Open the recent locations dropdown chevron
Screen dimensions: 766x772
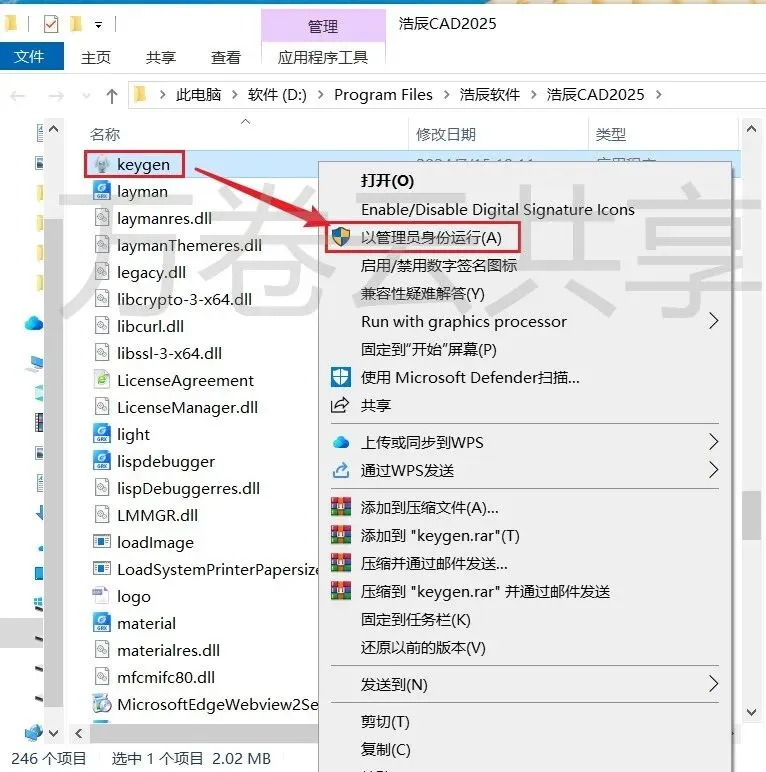(x=87, y=95)
